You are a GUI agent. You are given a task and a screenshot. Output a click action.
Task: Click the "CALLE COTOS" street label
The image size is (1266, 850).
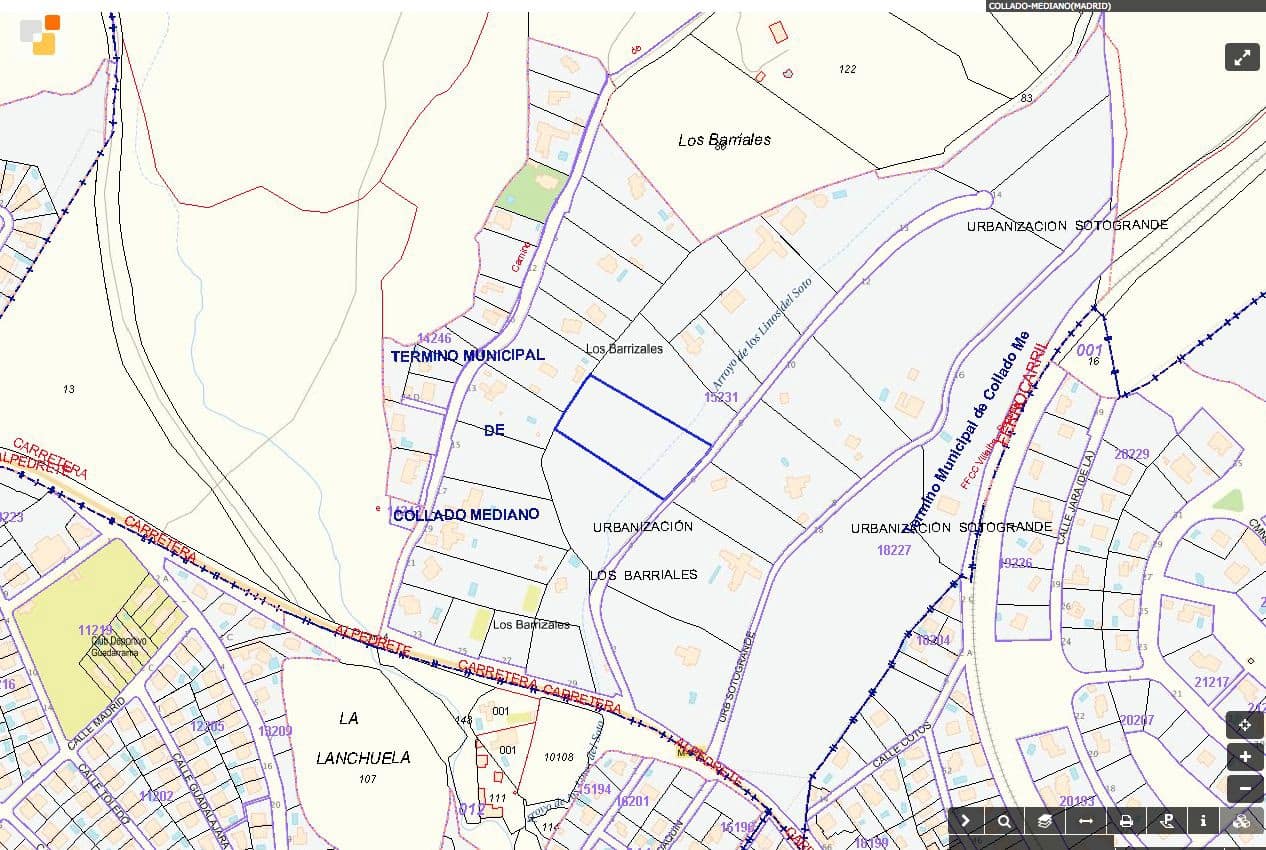coord(902,746)
